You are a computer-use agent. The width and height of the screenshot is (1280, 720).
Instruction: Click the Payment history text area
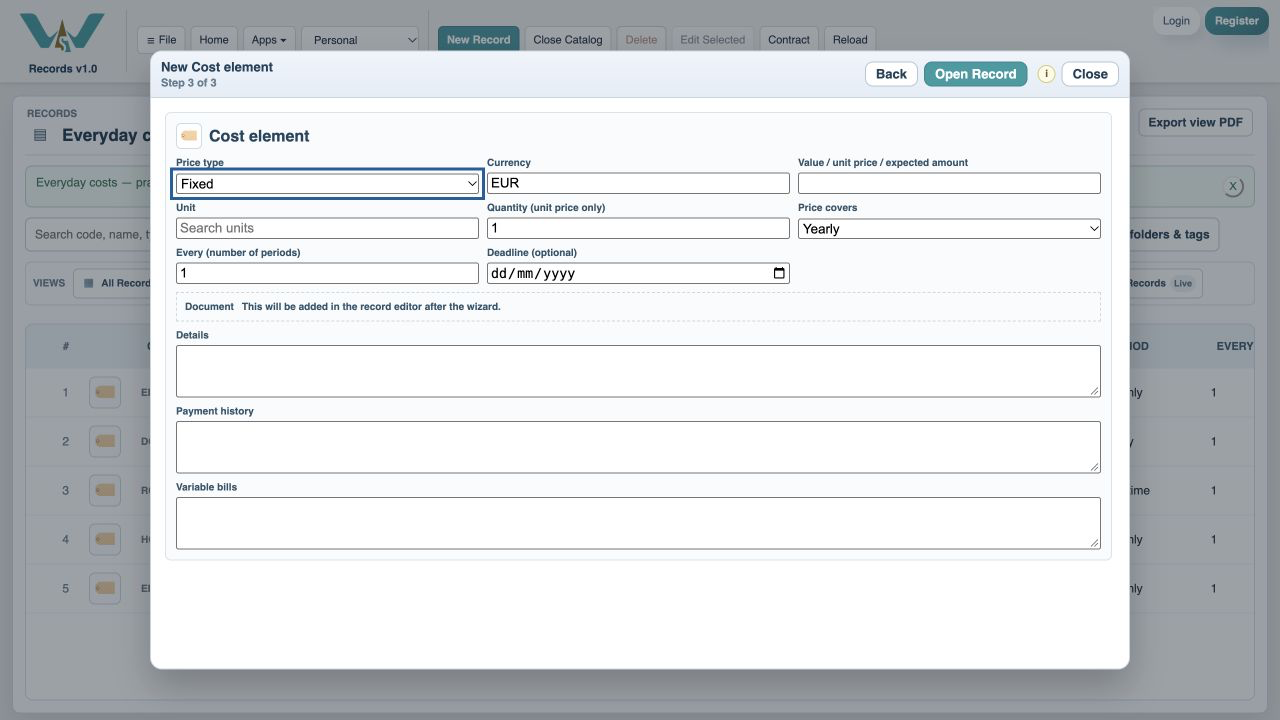(638, 447)
